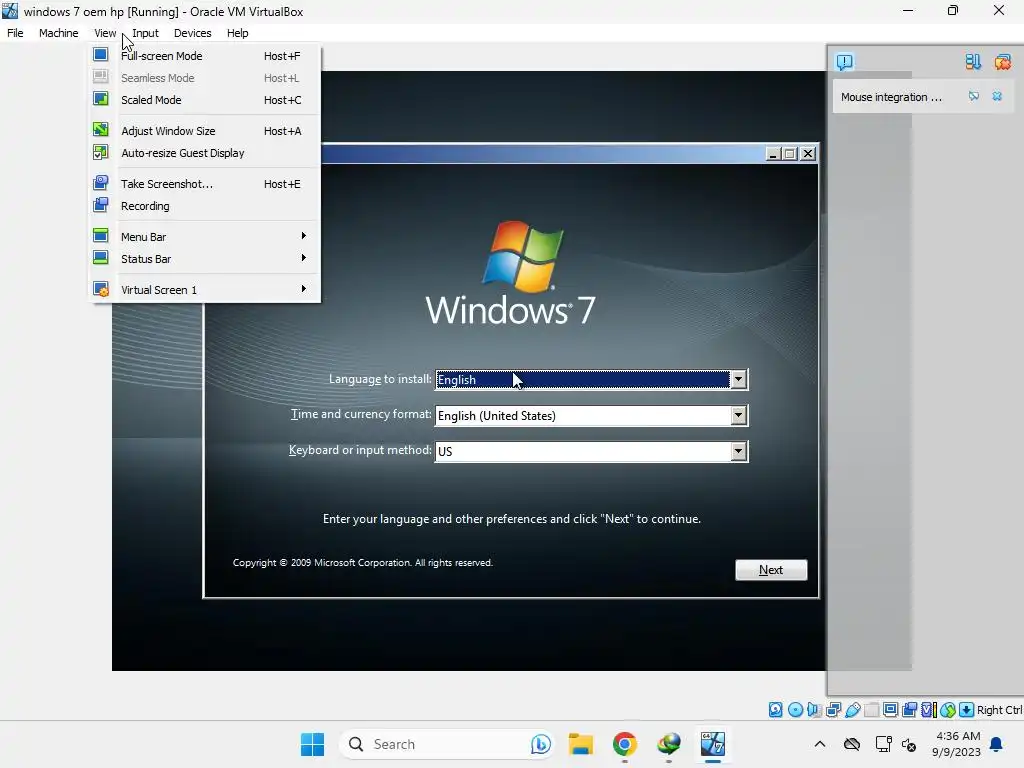Open Google Chrome from the taskbar
The height and width of the screenshot is (768, 1024).
(x=625, y=744)
